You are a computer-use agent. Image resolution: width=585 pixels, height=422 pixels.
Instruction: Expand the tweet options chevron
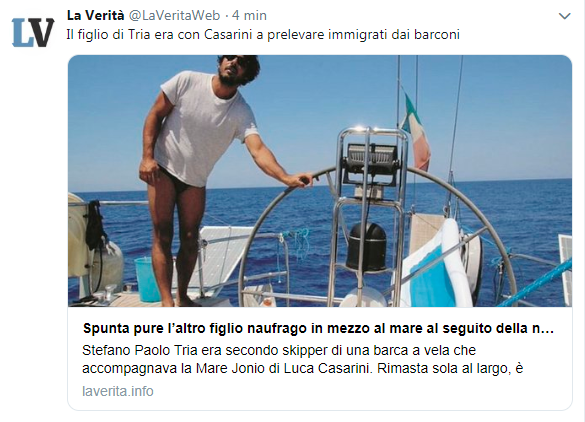point(564,16)
